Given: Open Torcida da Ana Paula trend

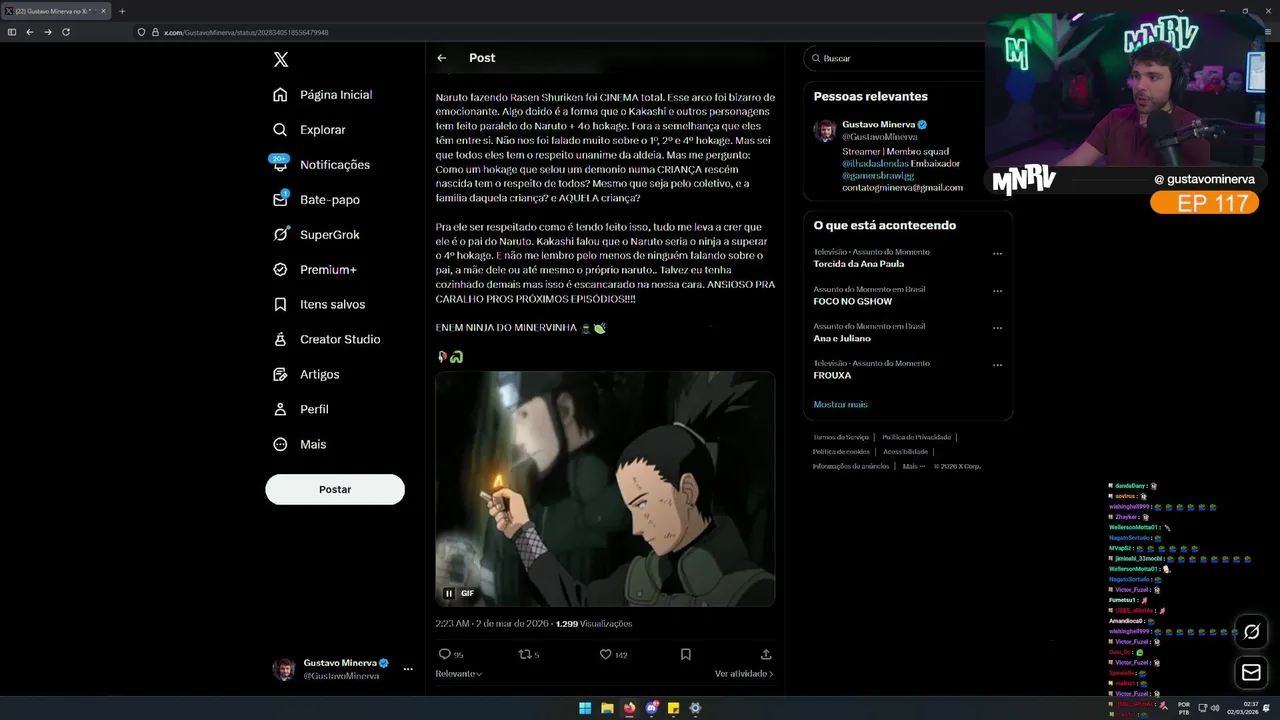Looking at the screenshot, I should (859, 264).
